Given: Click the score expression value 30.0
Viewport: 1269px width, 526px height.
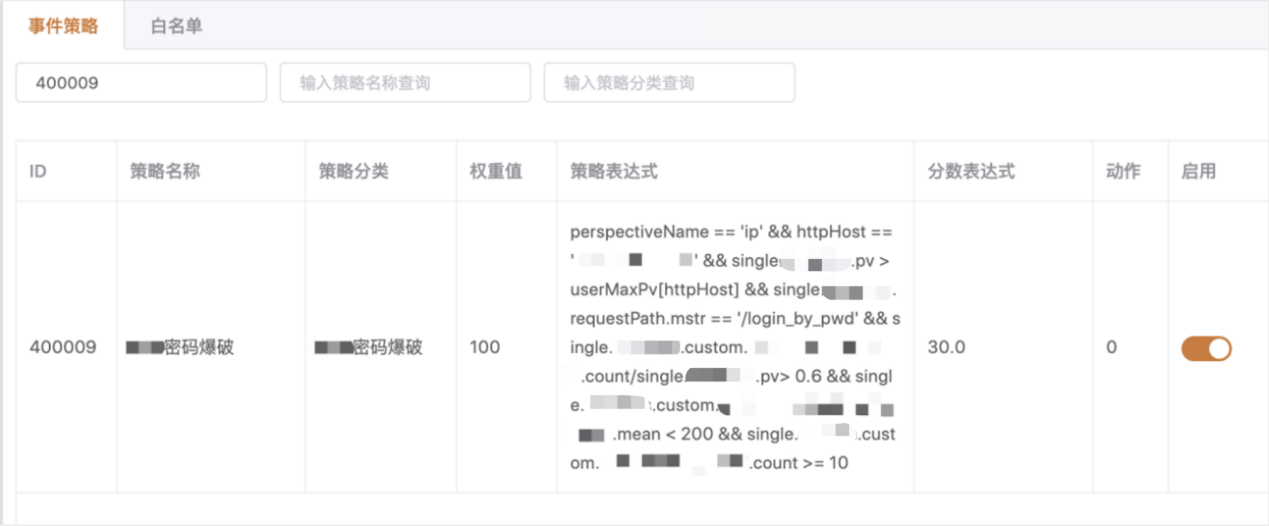Looking at the screenshot, I should [947, 348].
